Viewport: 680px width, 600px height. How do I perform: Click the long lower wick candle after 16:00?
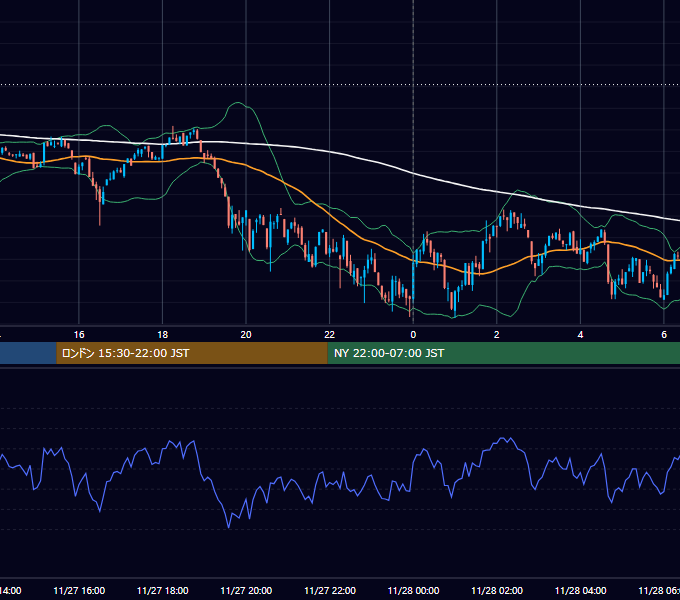click(x=100, y=206)
